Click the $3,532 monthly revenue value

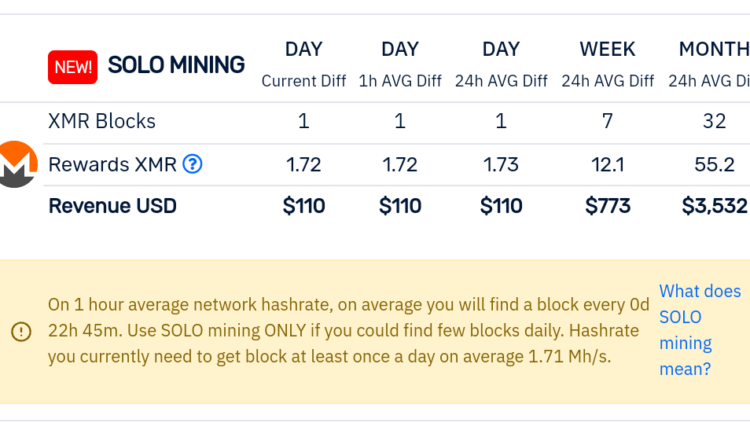pyautogui.click(x=714, y=206)
